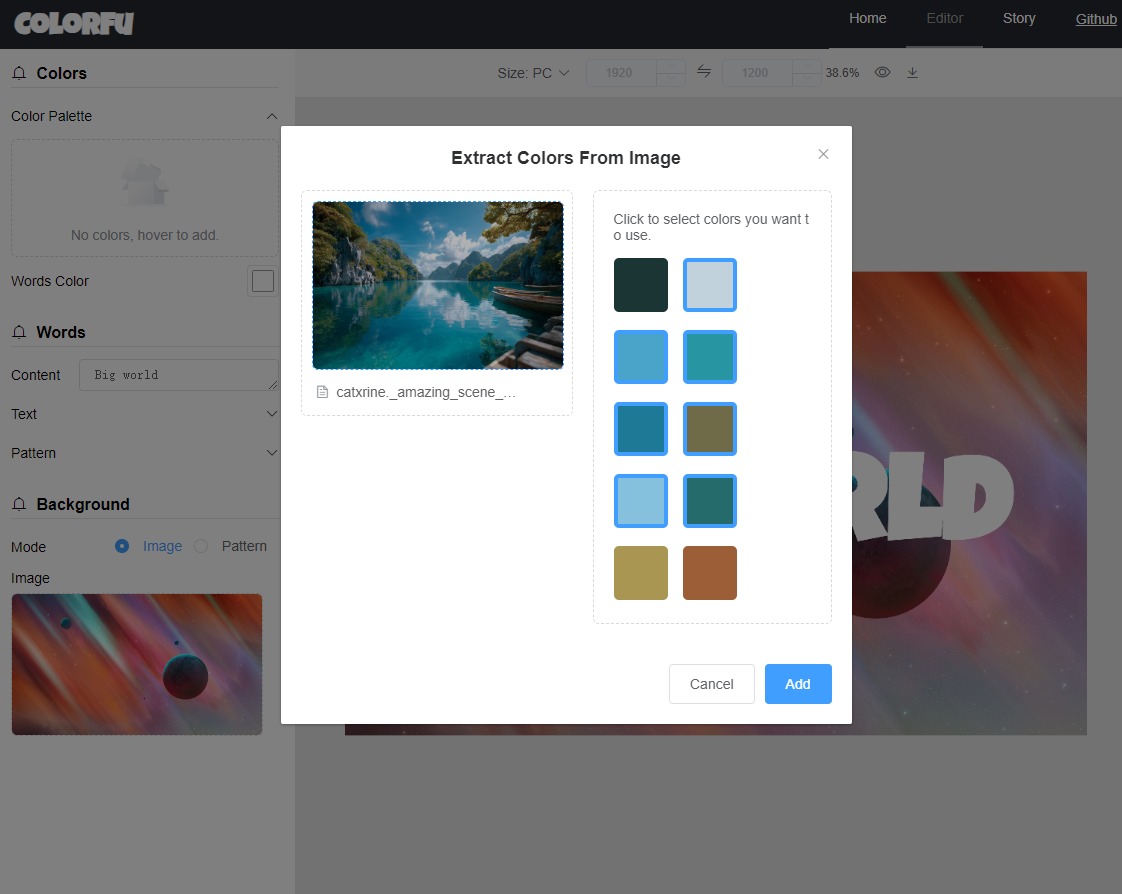The height and width of the screenshot is (894, 1122).
Task: Click the space background image thumbnail
Action: coord(137,664)
